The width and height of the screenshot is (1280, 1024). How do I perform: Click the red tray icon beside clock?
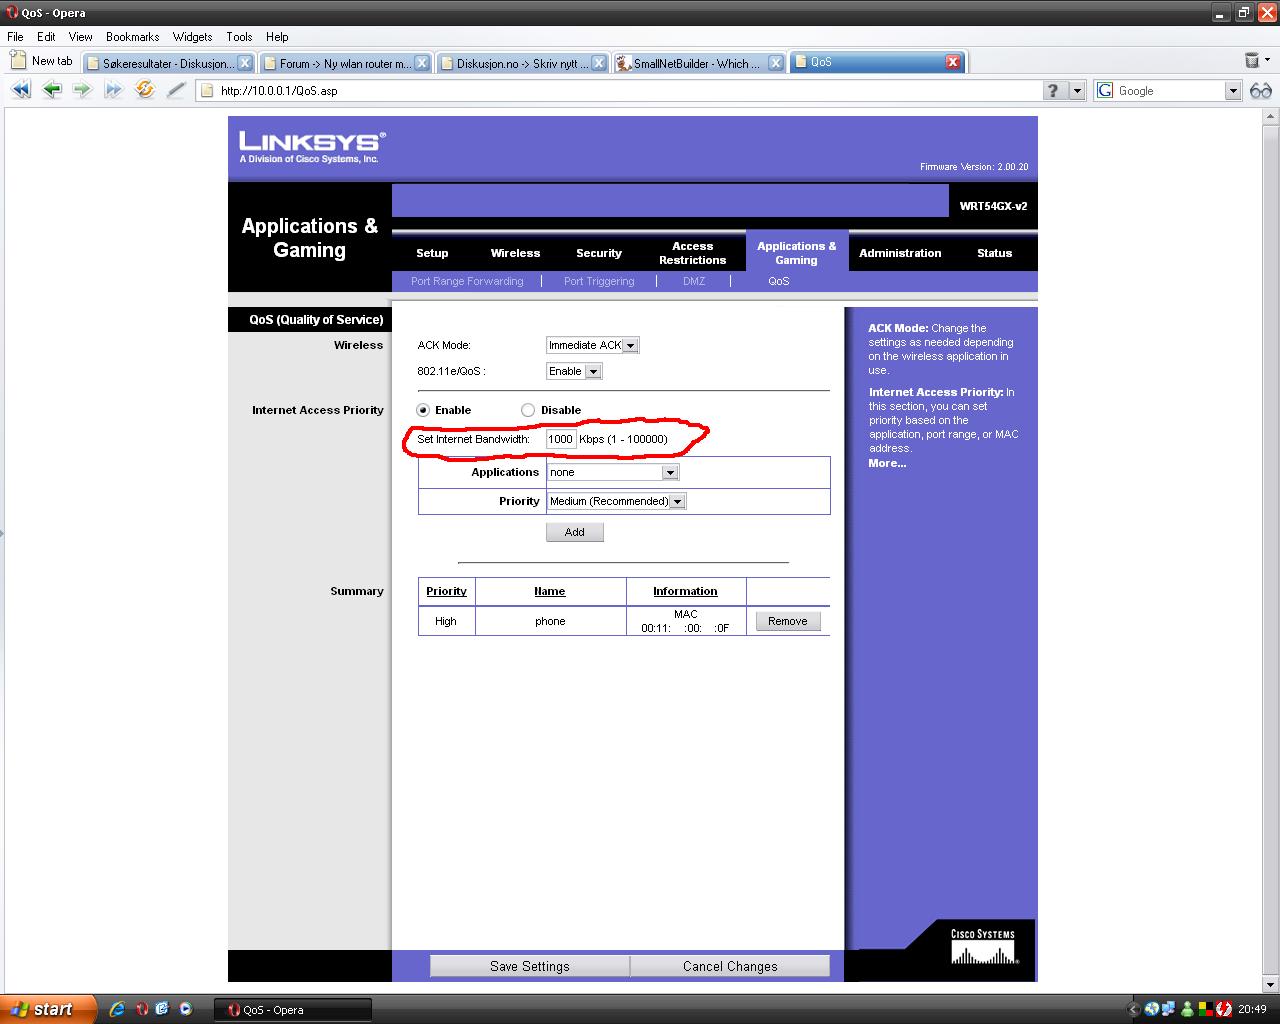point(1223,1009)
